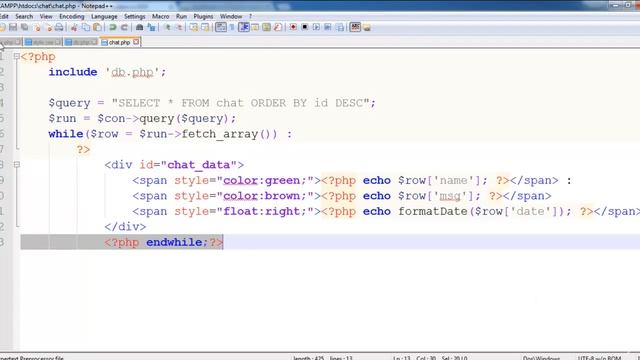The height and width of the screenshot is (360, 640).
Task: Open the Search menu
Action: coord(24,16)
